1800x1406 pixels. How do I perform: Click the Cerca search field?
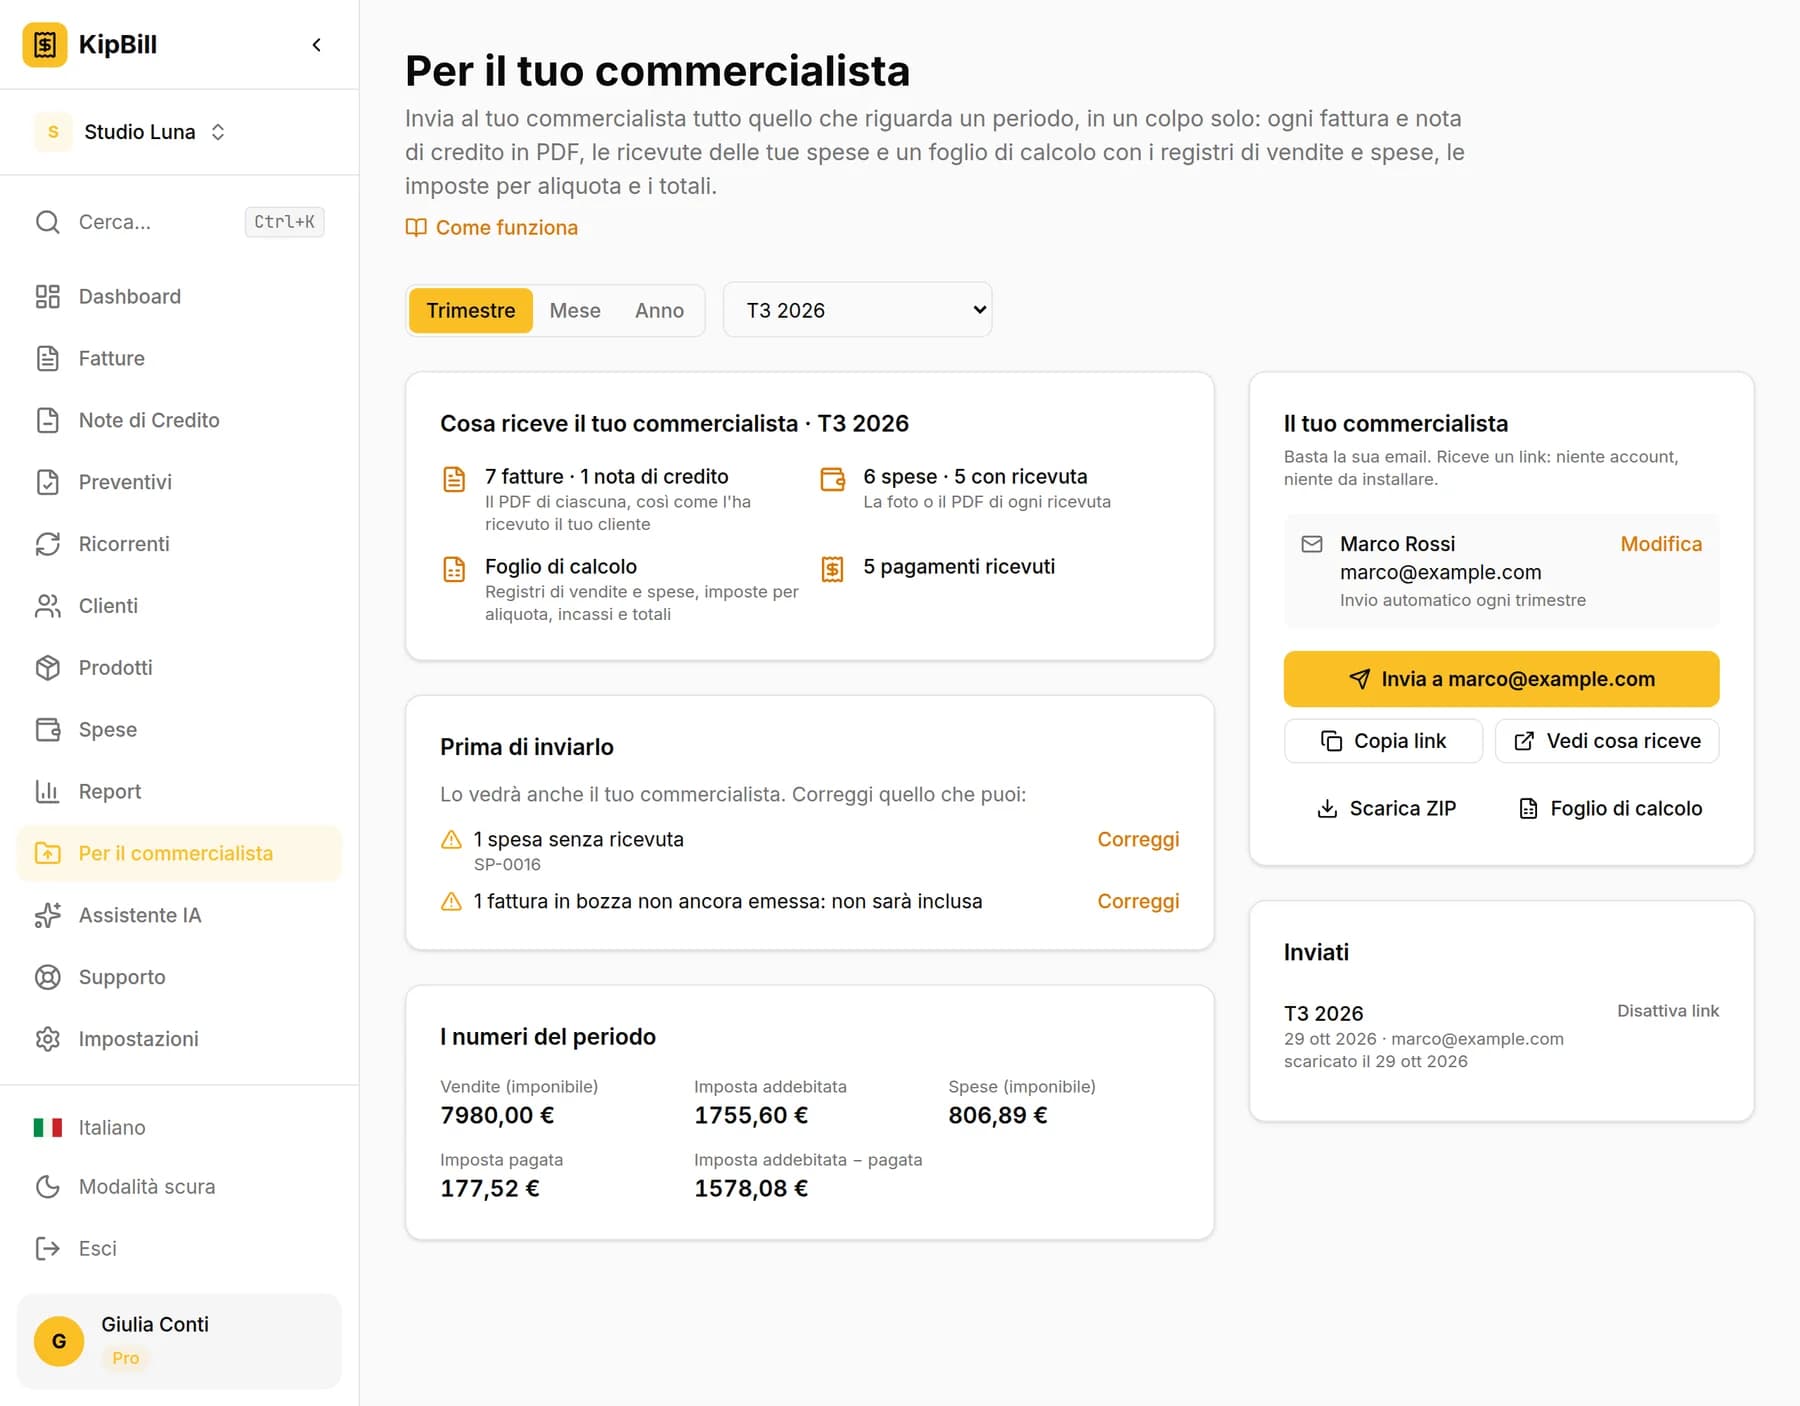click(180, 222)
